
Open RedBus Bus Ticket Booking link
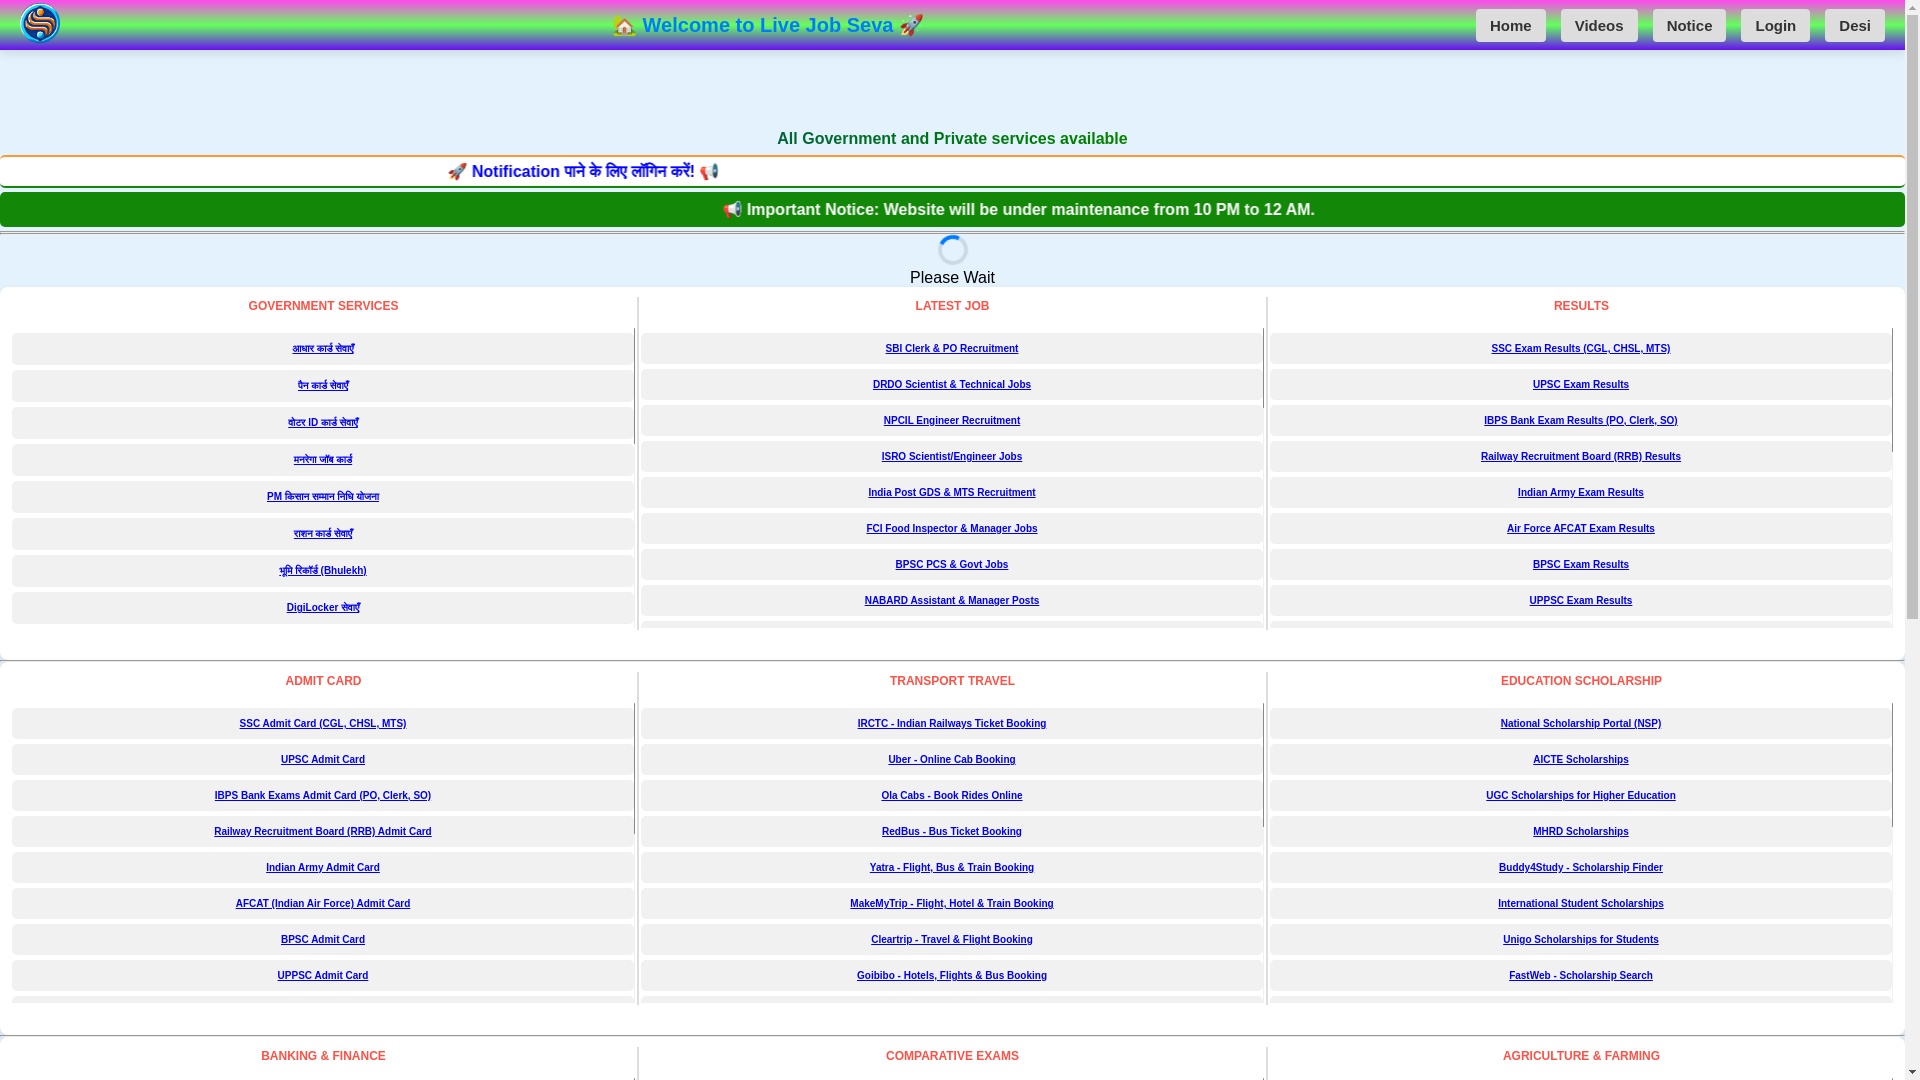tap(951, 832)
